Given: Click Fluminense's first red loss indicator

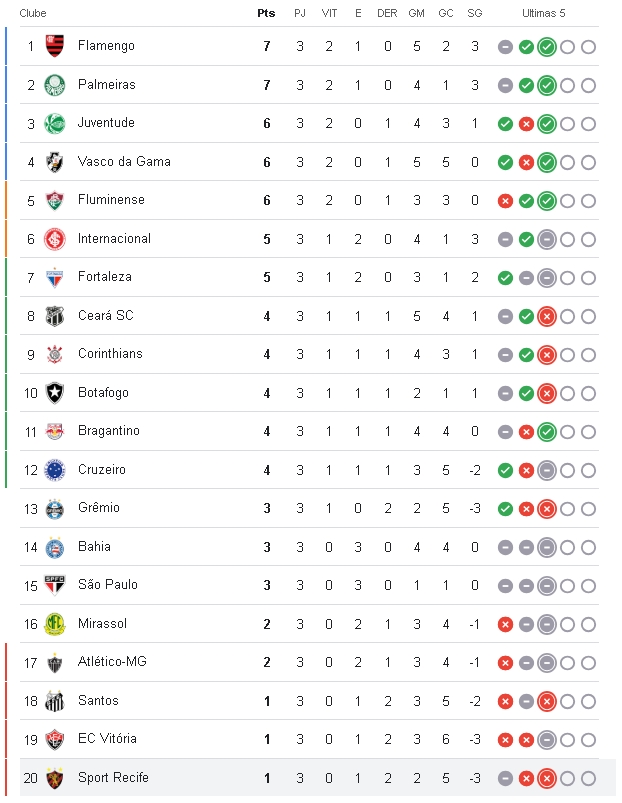Looking at the screenshot, I should [505, 201].
